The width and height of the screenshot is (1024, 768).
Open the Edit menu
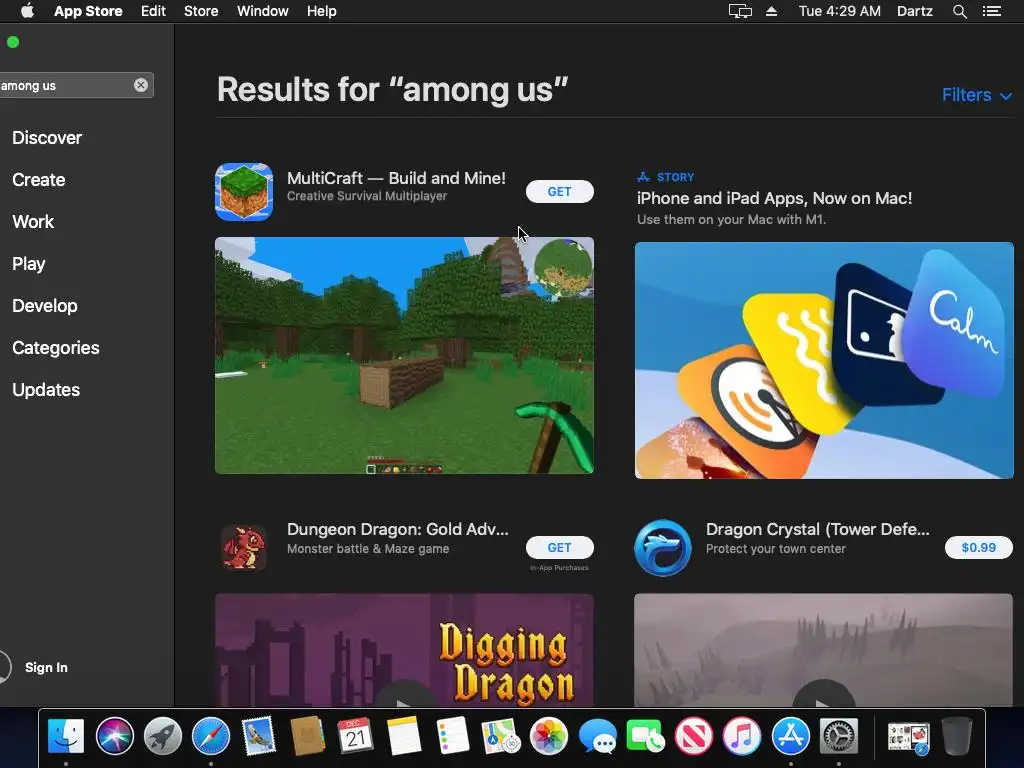click(x=153, y=11)
